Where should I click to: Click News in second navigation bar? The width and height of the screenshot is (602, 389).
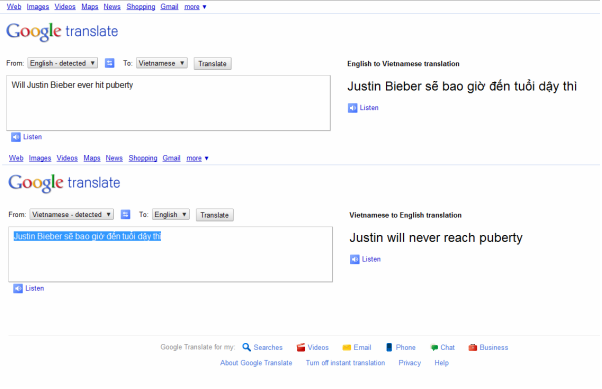114,158
